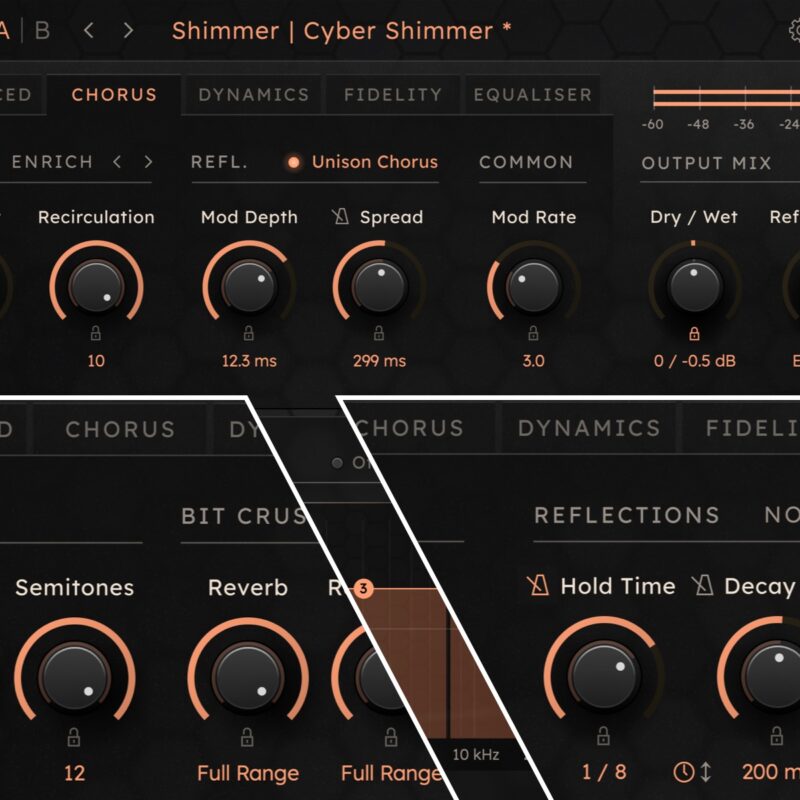Click the lock icon below Mod Rate
Image resolution: width=800 pixels, height=800 pixels.
533,333
